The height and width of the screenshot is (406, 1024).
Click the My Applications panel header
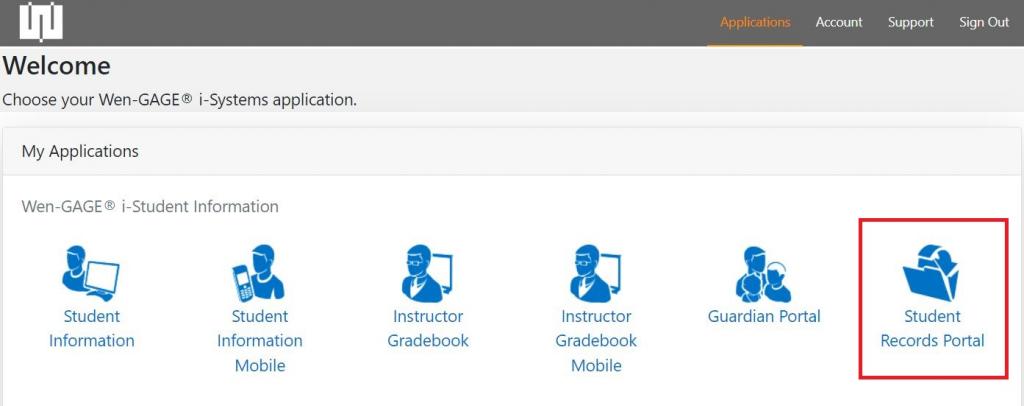click(x=512, y=151)
